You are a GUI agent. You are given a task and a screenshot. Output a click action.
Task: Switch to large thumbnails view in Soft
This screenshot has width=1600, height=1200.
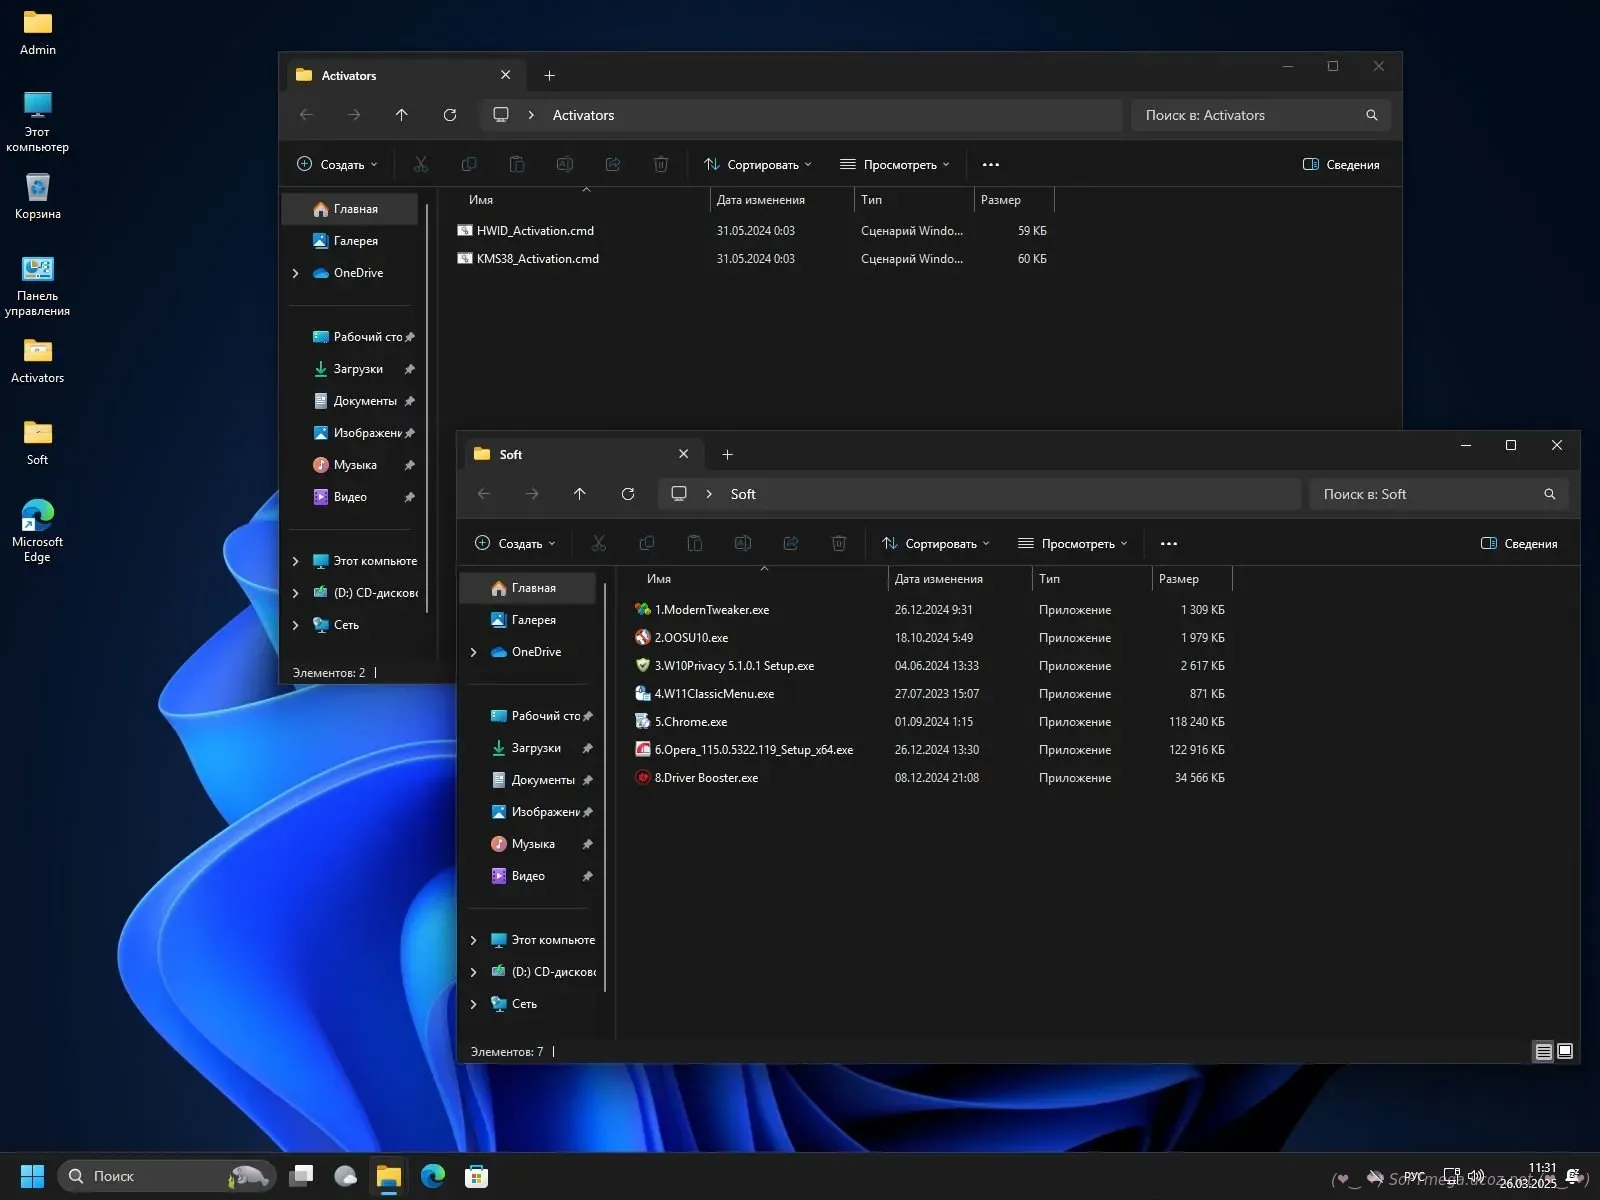point(1565,1051)
